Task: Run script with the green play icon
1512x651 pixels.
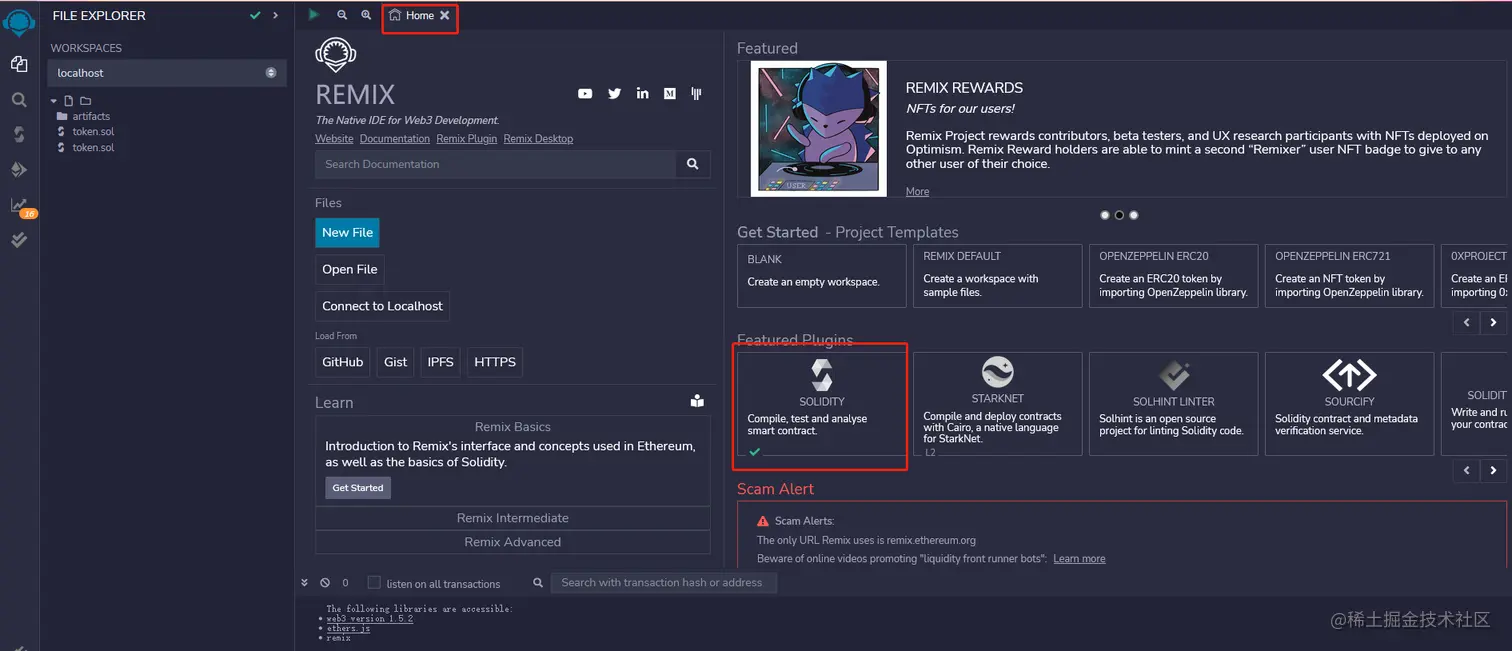Action: click(314, 15)
